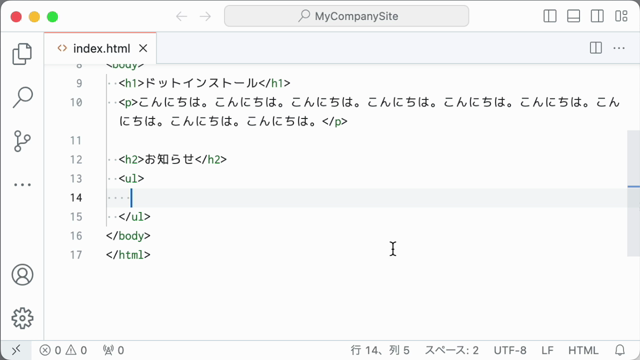
Task: Toggle the secondary side bar layout button
Action: tap(597, 16)
